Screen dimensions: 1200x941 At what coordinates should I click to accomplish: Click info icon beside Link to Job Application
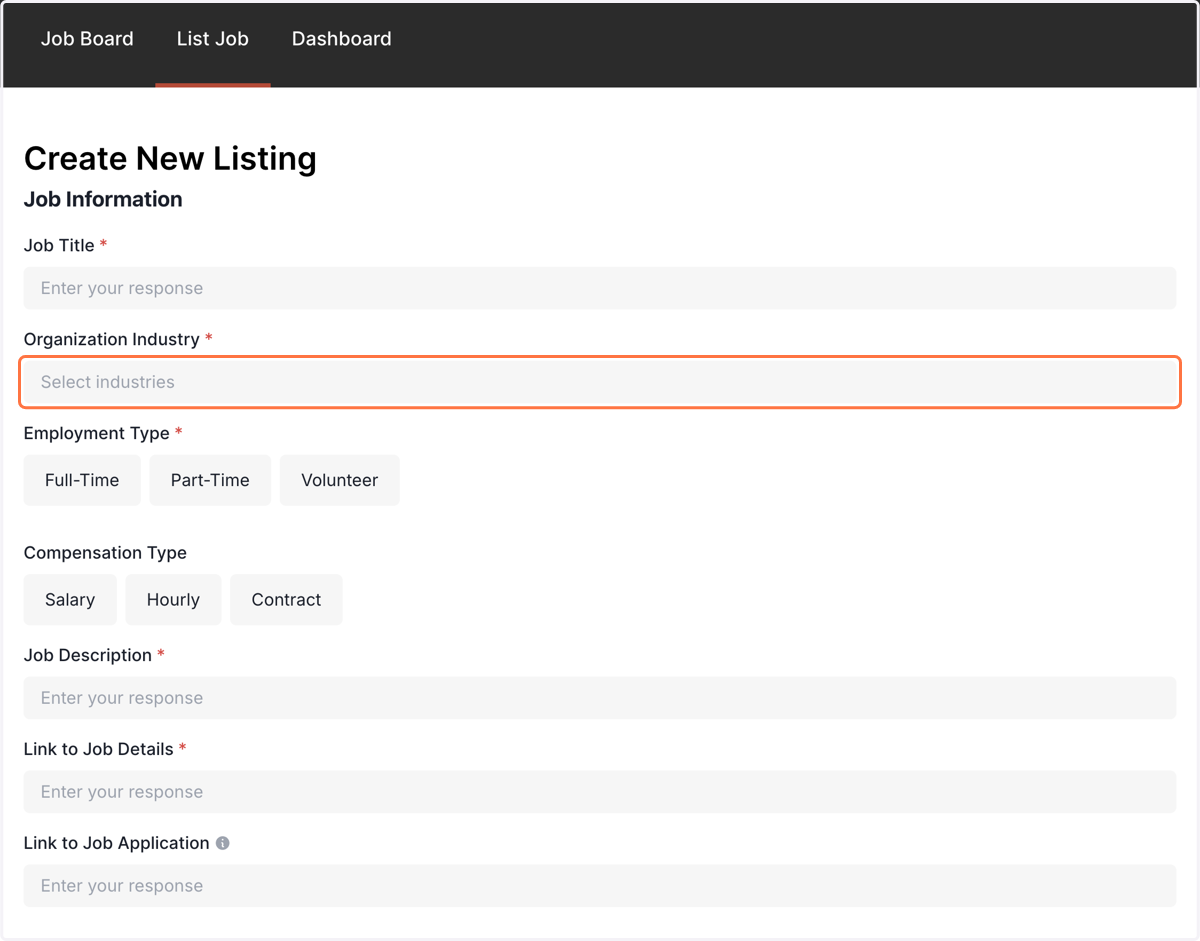pos(223,843)
